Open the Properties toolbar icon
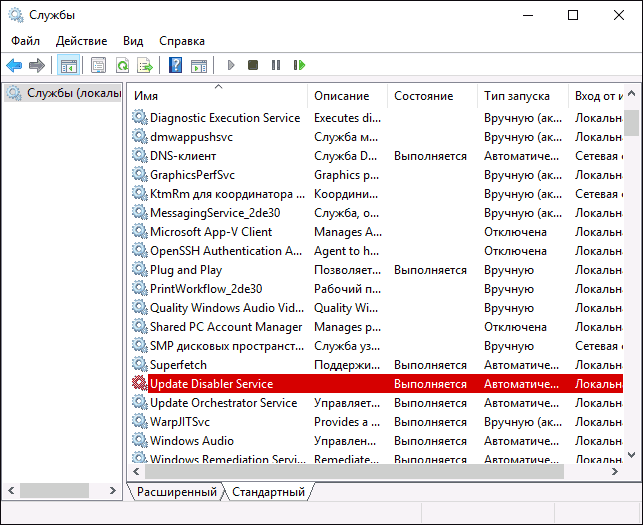Viewport: 643px width, 525px height. pos(98,66)
